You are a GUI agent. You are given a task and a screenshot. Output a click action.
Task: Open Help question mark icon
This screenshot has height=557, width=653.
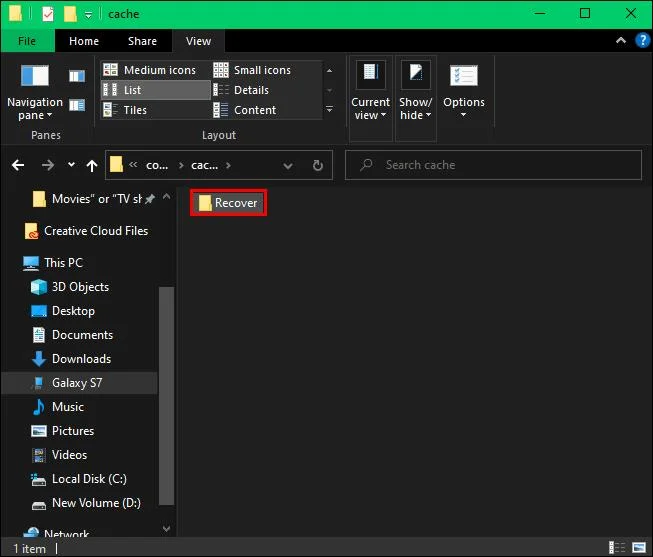(643, 40)
